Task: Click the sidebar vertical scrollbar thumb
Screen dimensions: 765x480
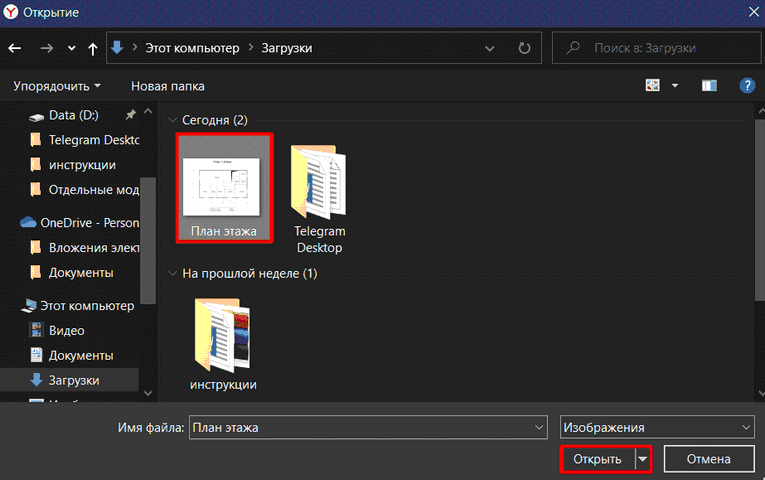Action: point(147,241)
